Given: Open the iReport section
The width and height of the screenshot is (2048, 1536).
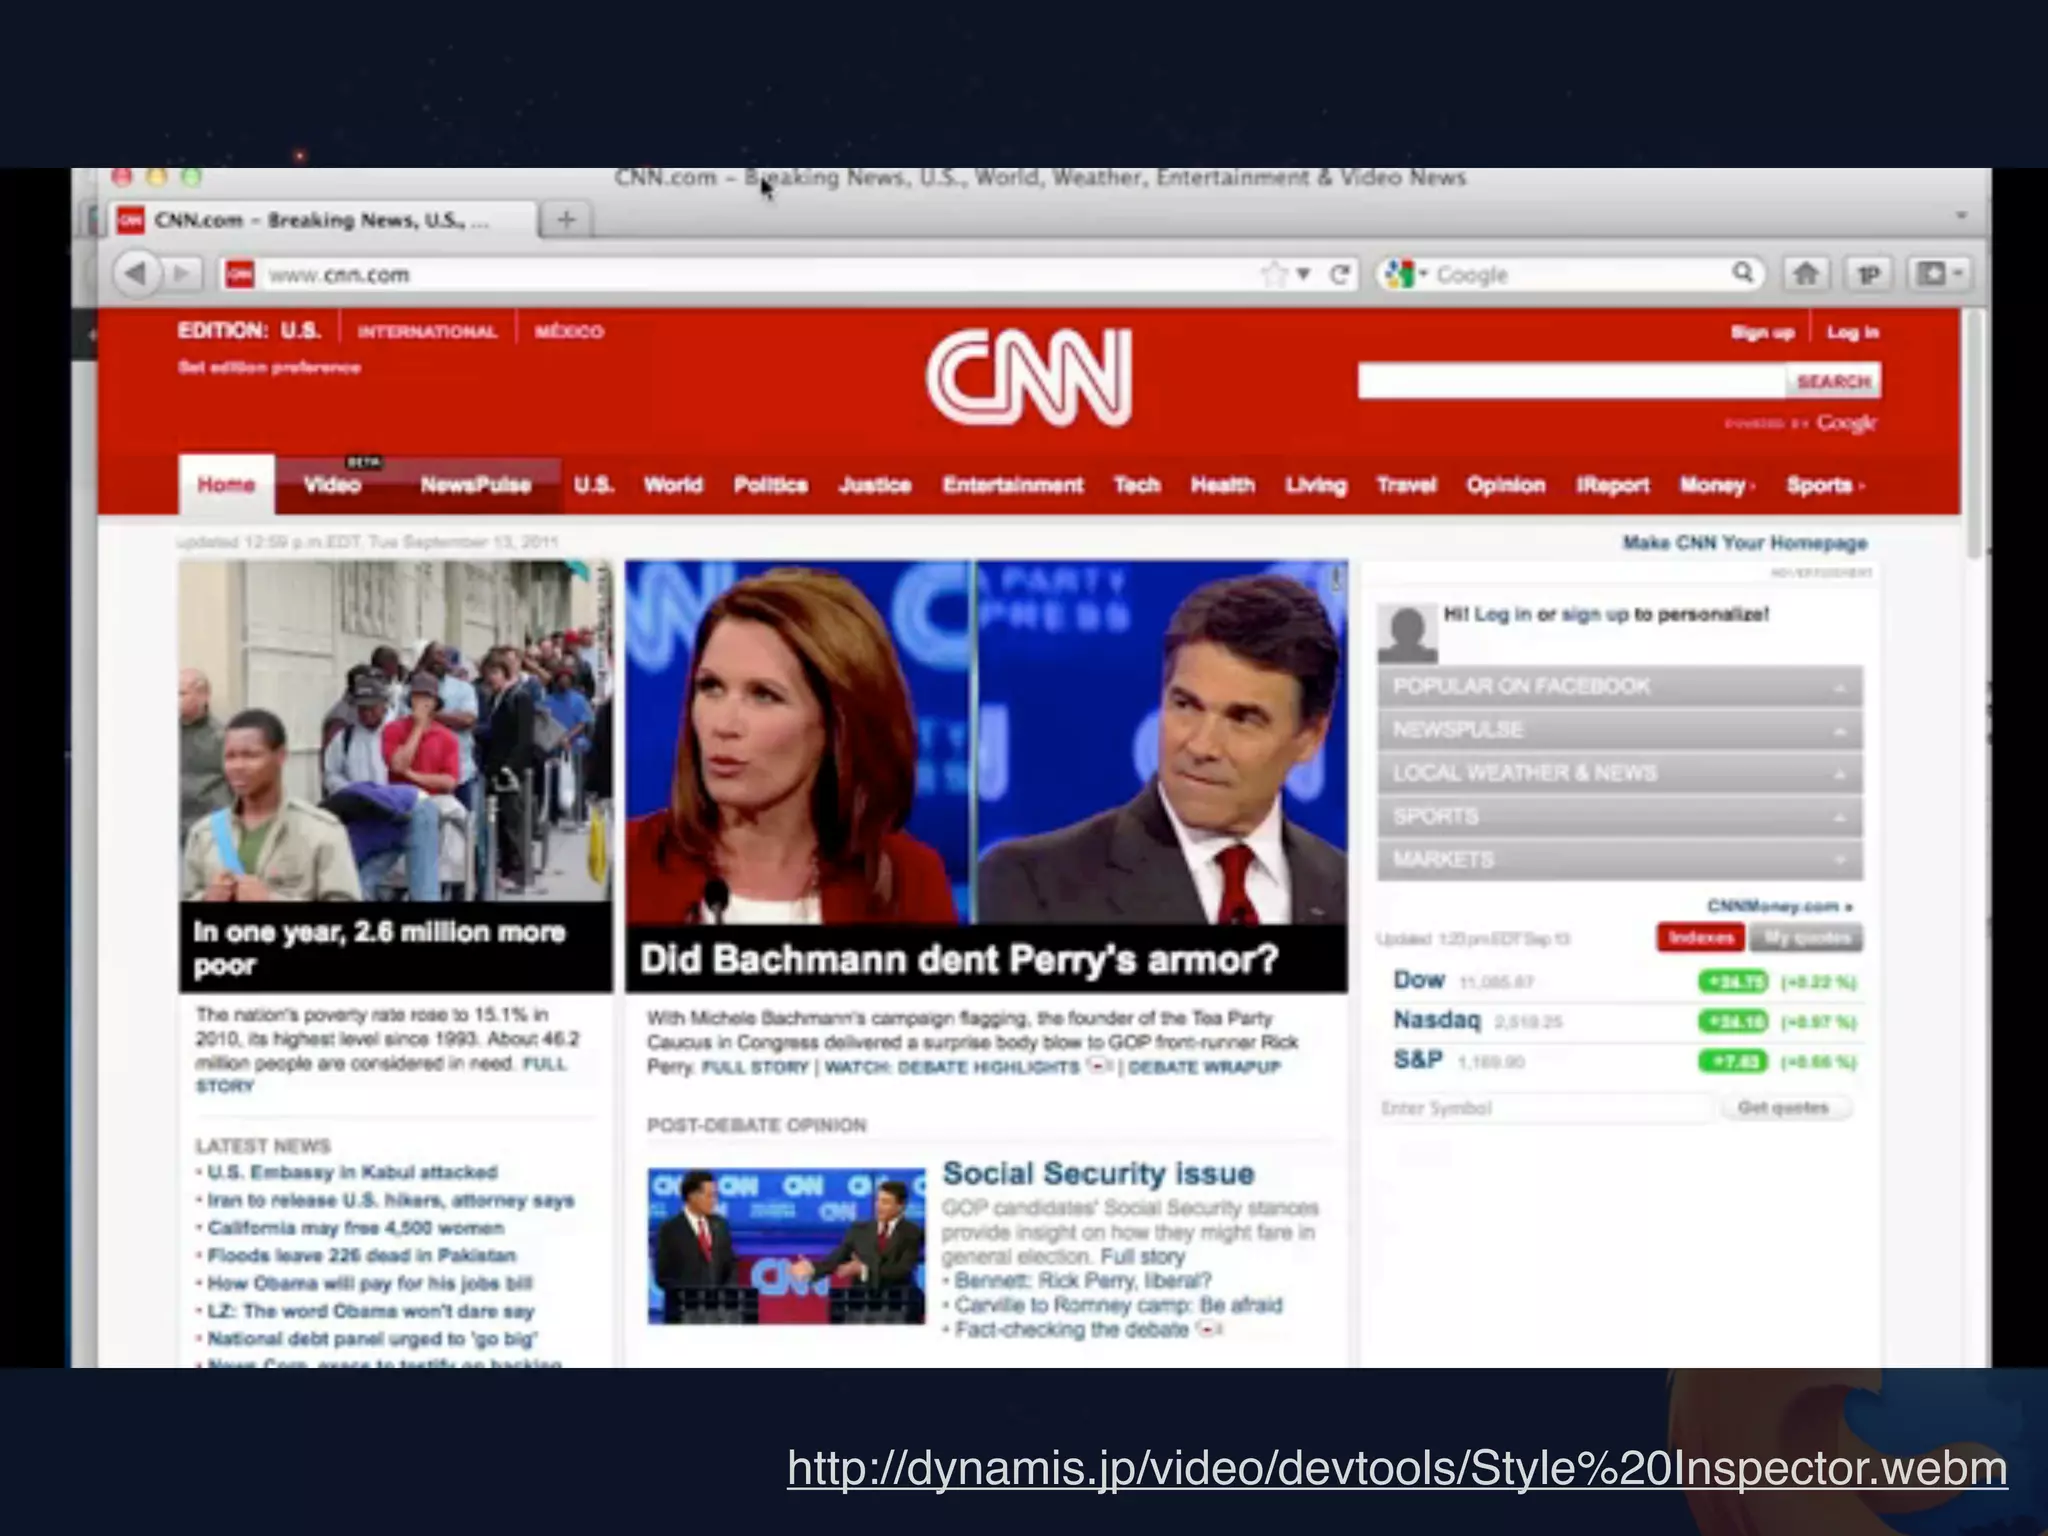Looking at the screenshot, I should point(1613,486).
